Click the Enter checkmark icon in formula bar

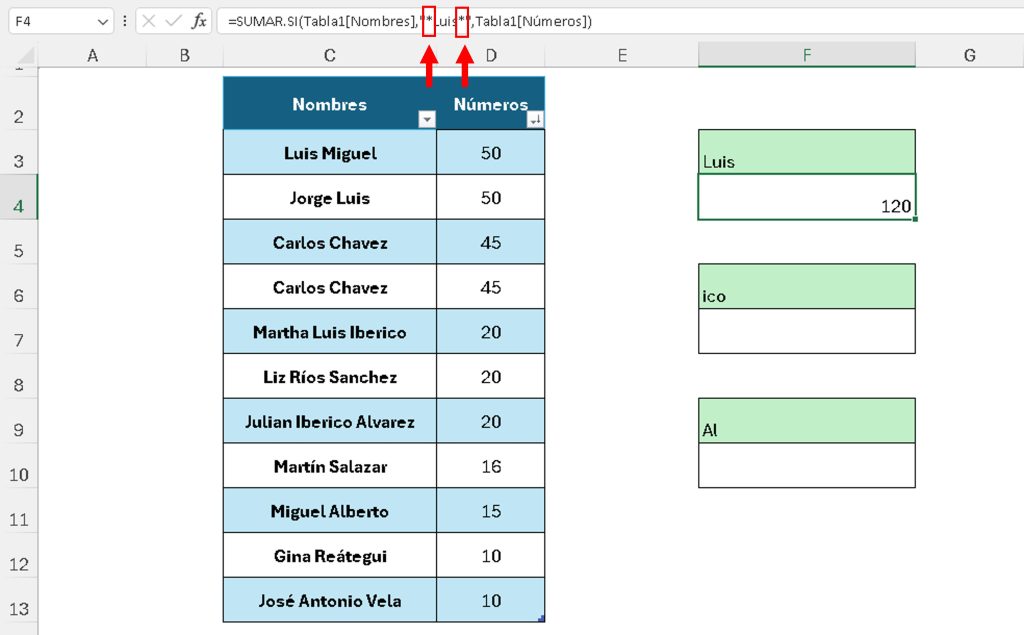point(173,20)
